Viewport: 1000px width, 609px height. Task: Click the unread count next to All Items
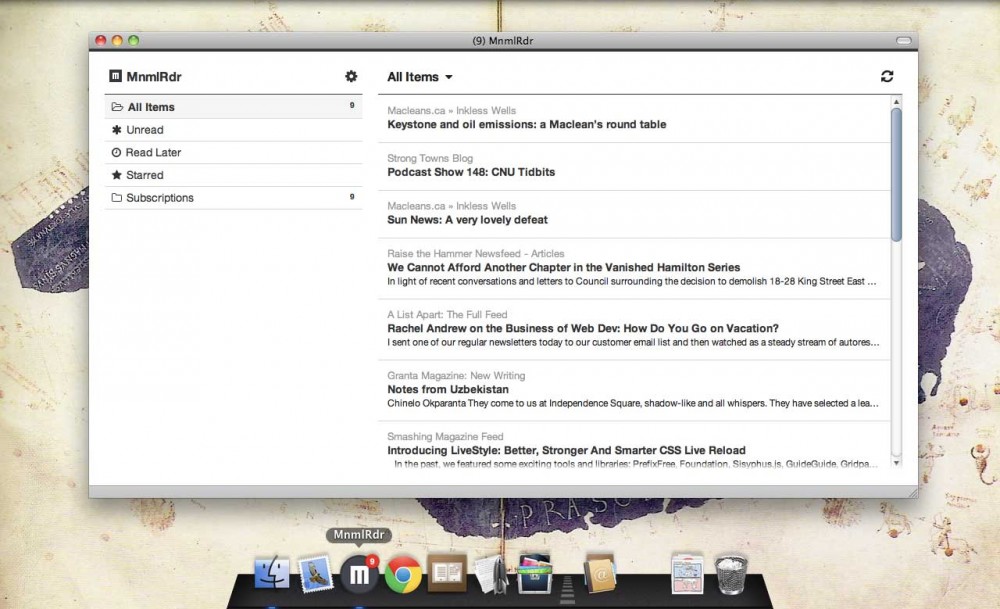[351, 105]
